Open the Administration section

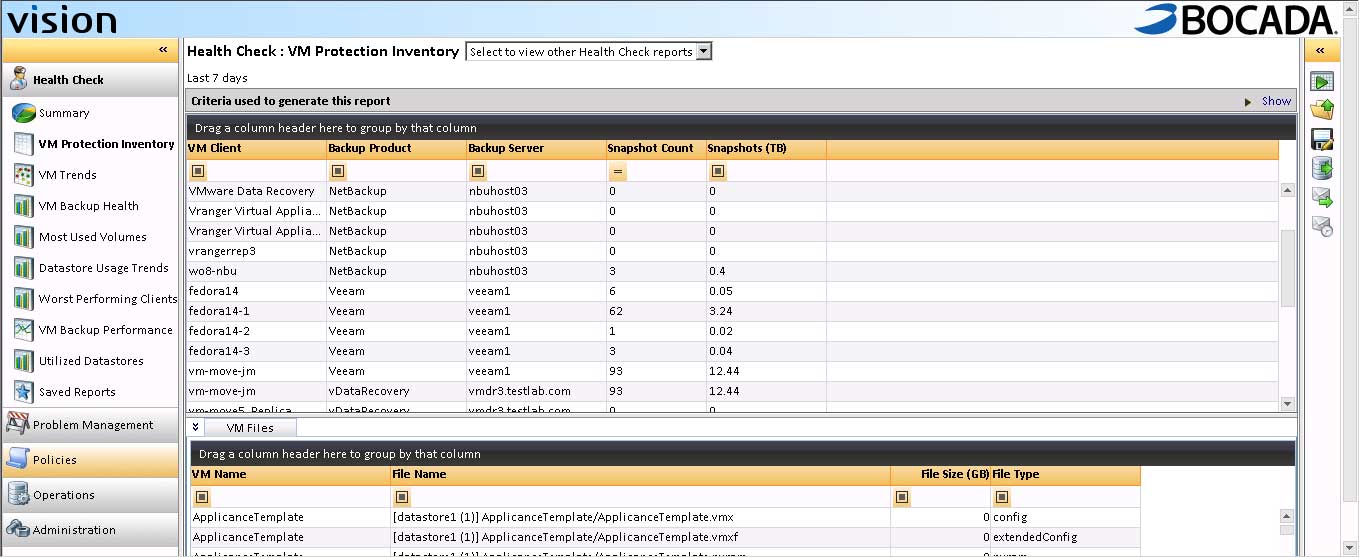(90, 530)
